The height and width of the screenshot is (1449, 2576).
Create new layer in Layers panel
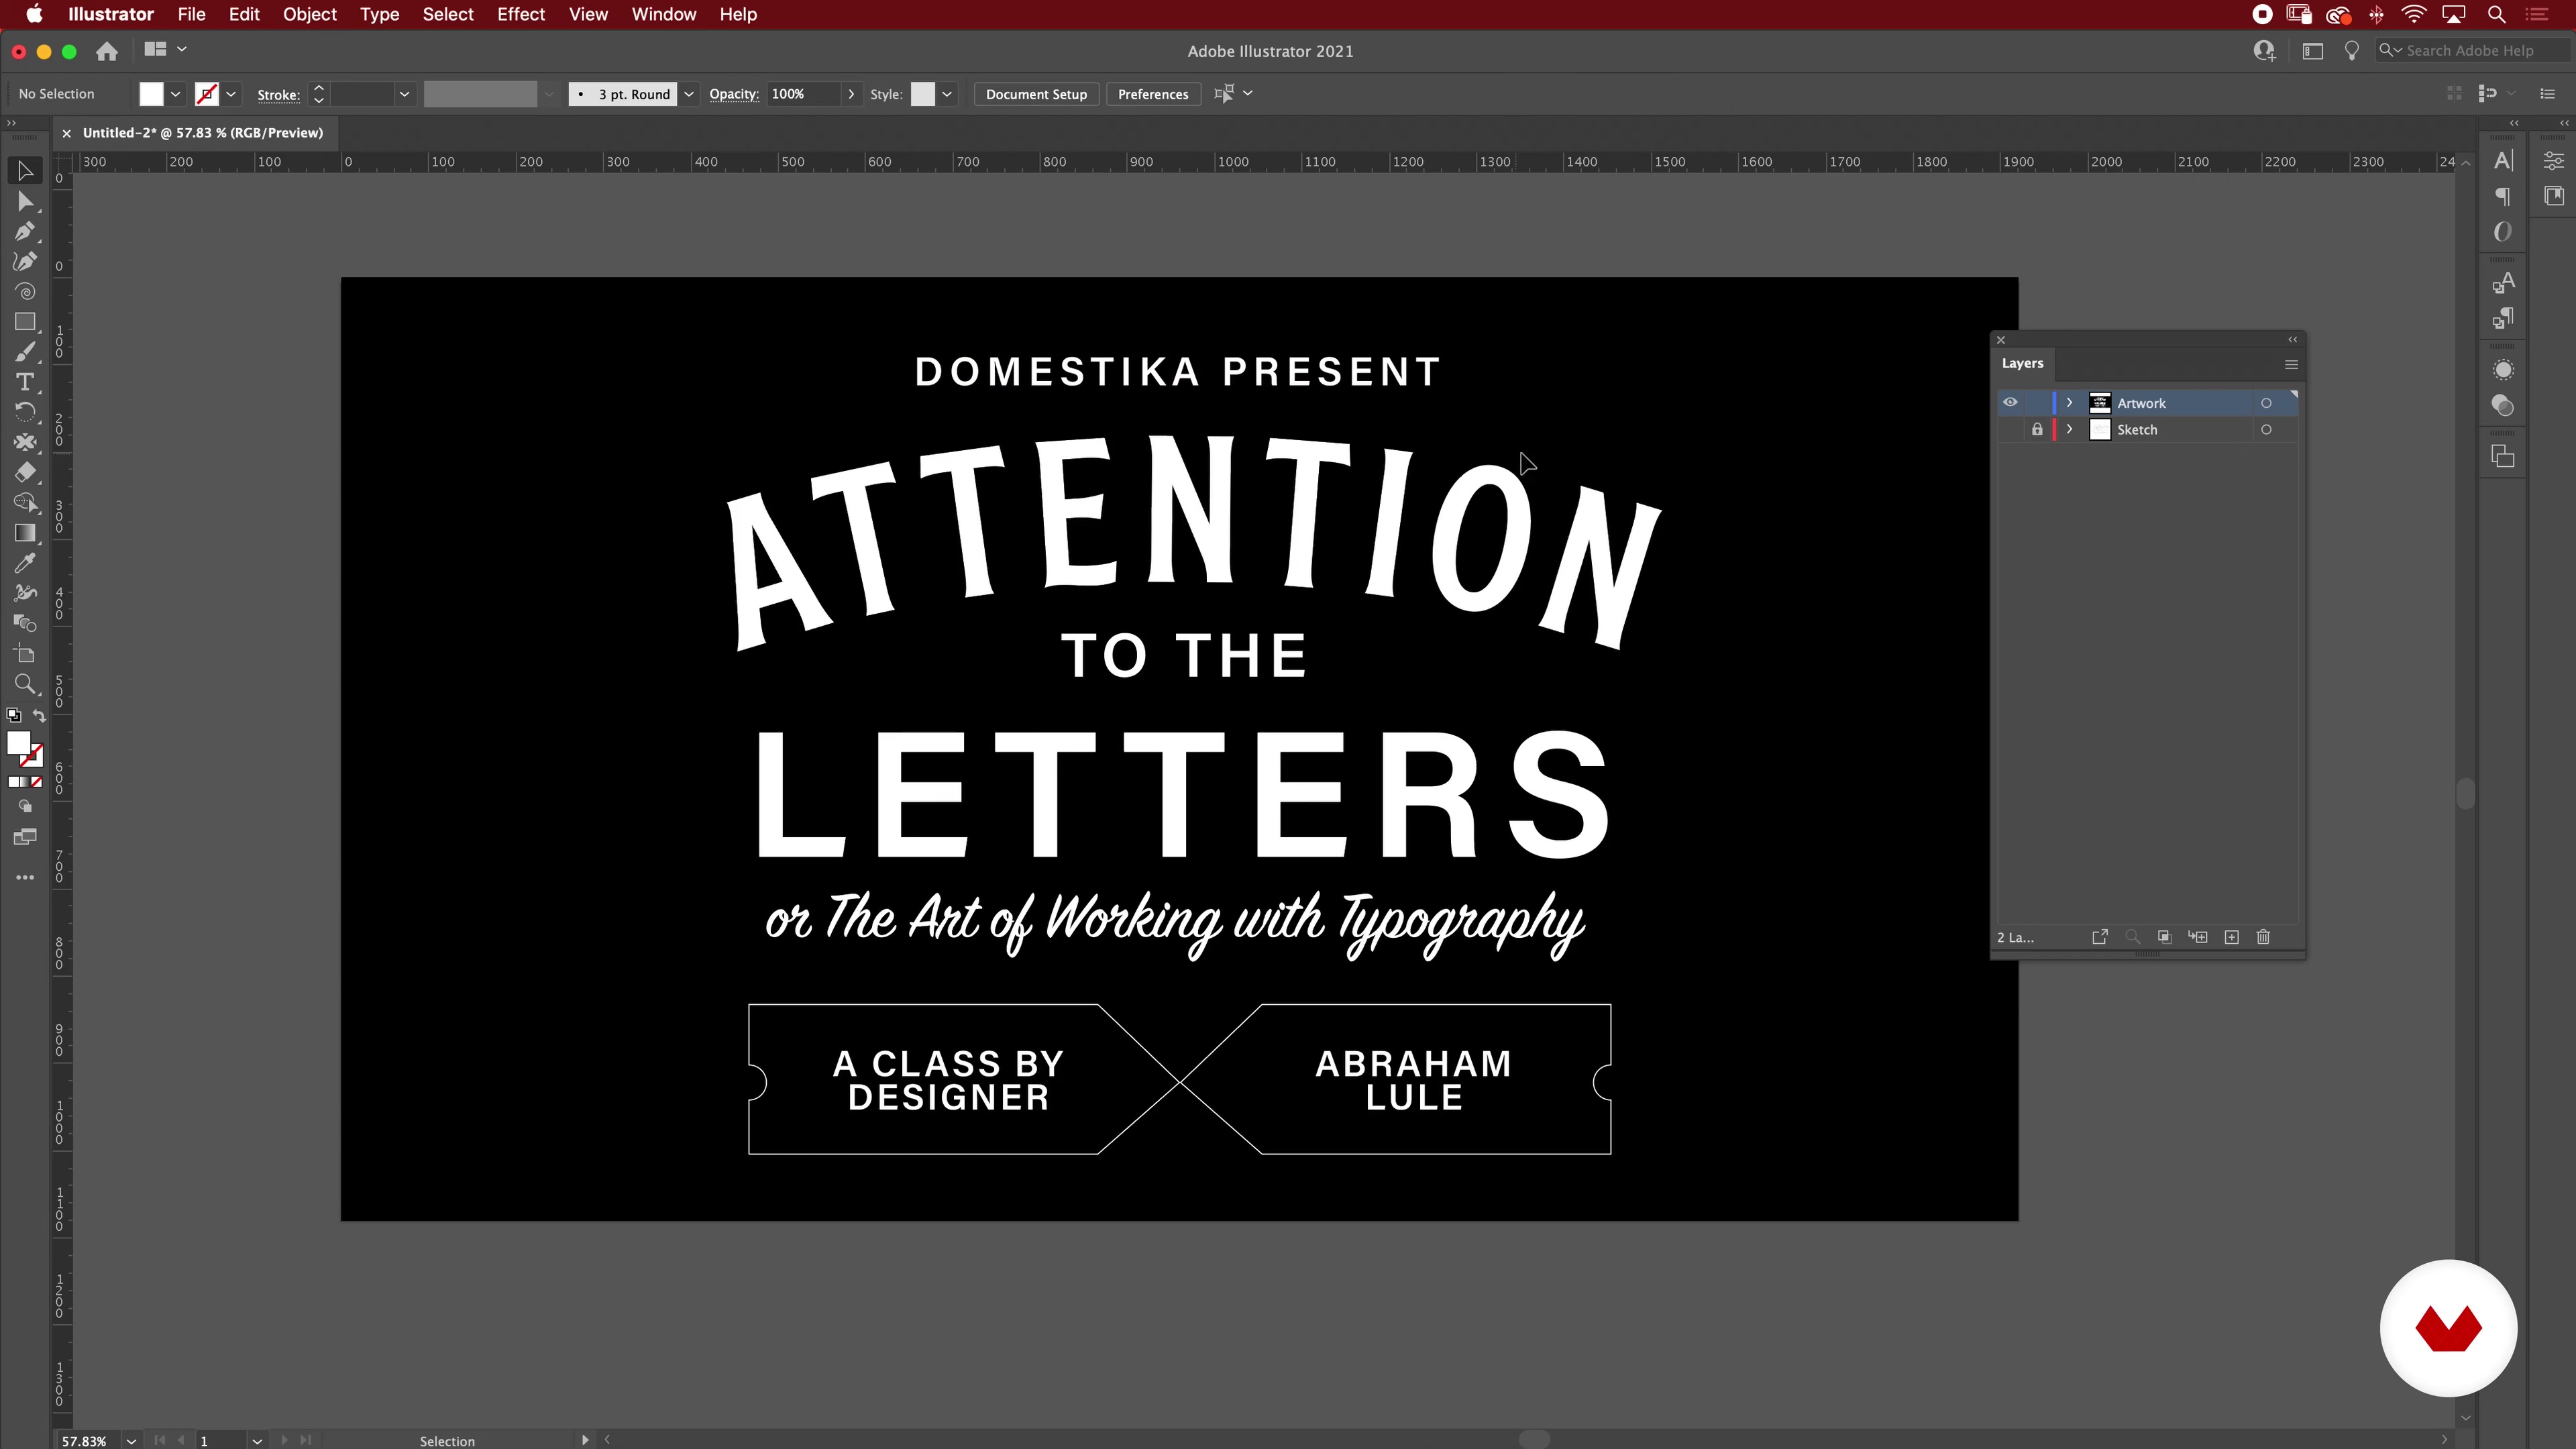2231,937
